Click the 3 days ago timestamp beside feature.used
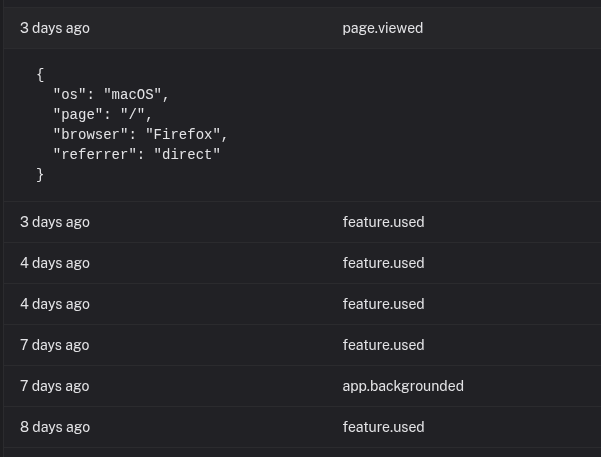Viewport: 601px width, 457px height. (55, 222)
